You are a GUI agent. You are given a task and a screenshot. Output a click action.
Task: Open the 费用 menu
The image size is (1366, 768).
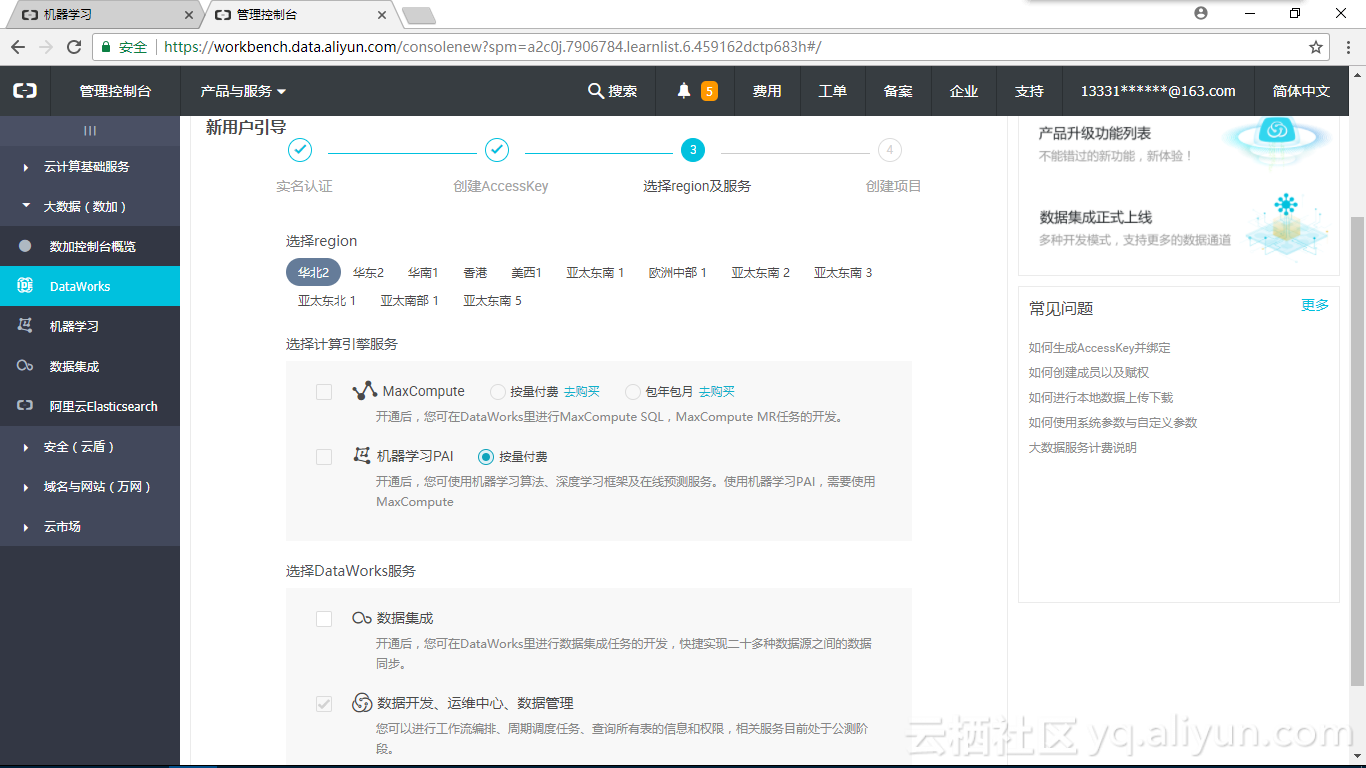[767, 91]
